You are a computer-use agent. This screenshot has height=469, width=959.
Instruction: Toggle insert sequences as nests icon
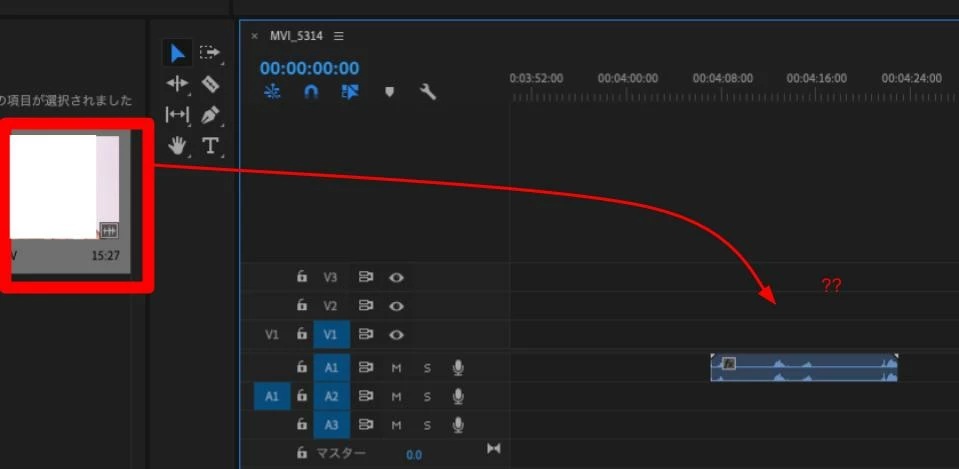pos(272,92)
